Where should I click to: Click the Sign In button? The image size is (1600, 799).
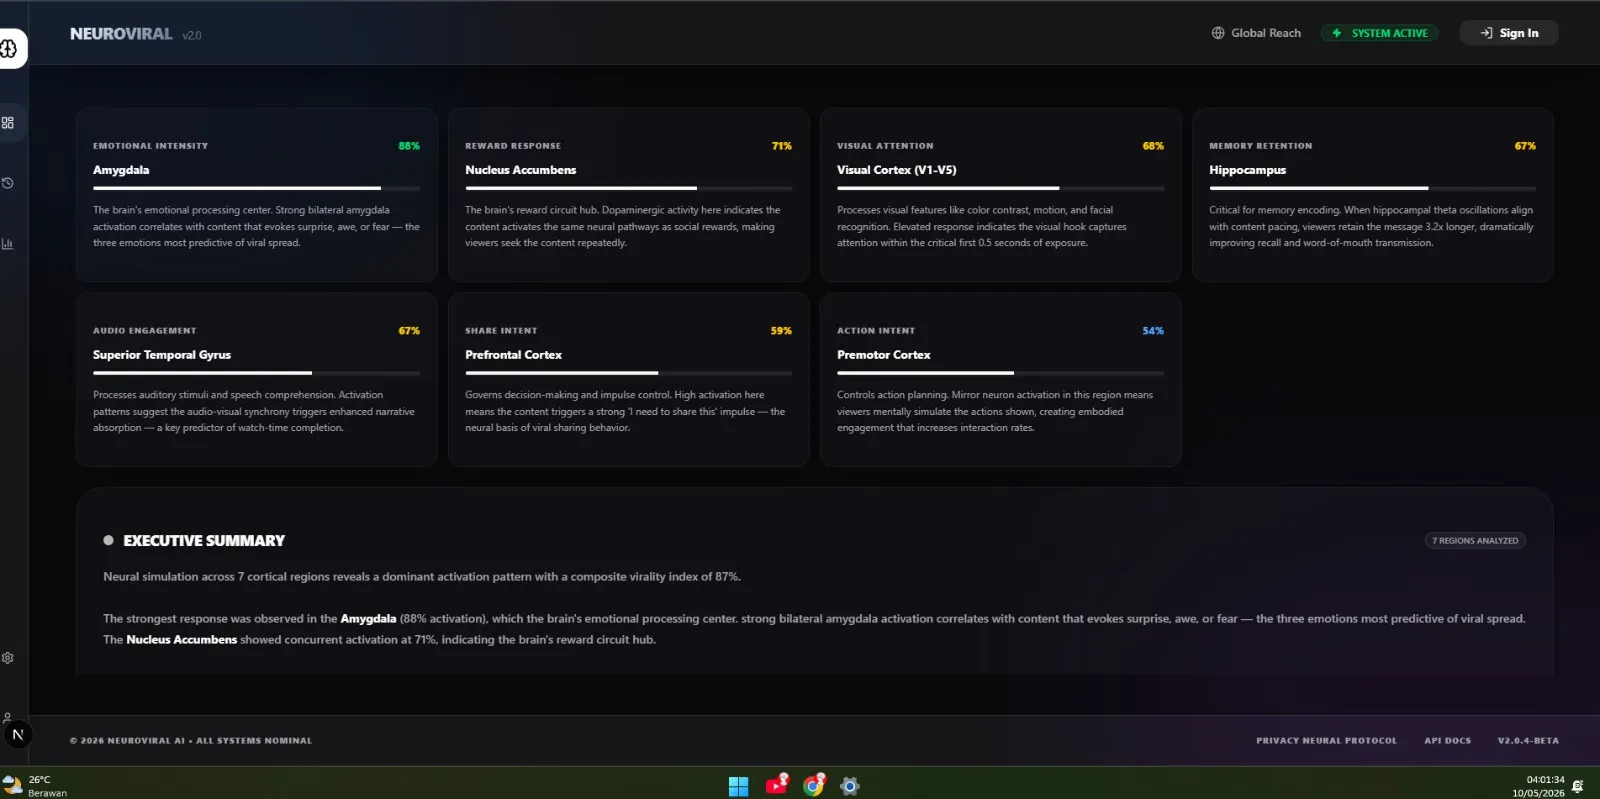click(1509, 33)
